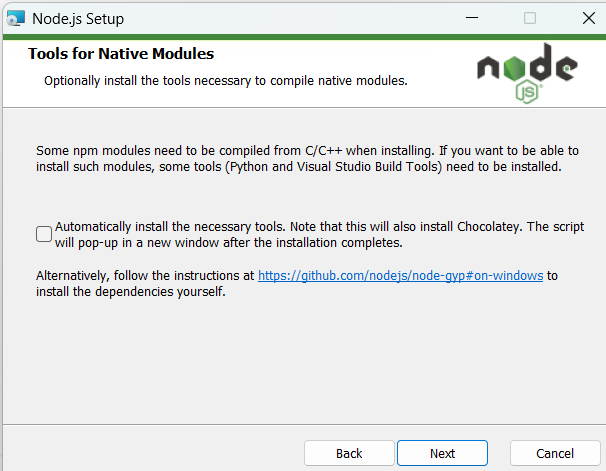Go back to the previous setup step
Screen dimensions: 606x471
click(x=349, y=453)
